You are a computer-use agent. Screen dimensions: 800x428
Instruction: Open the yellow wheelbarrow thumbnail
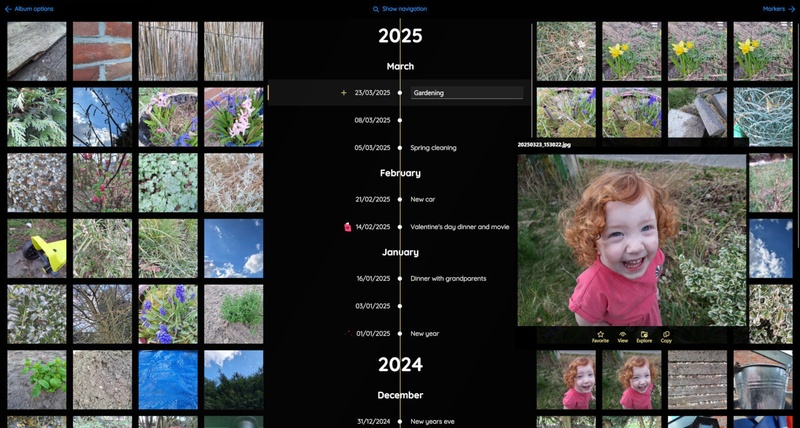pos(37,248)
